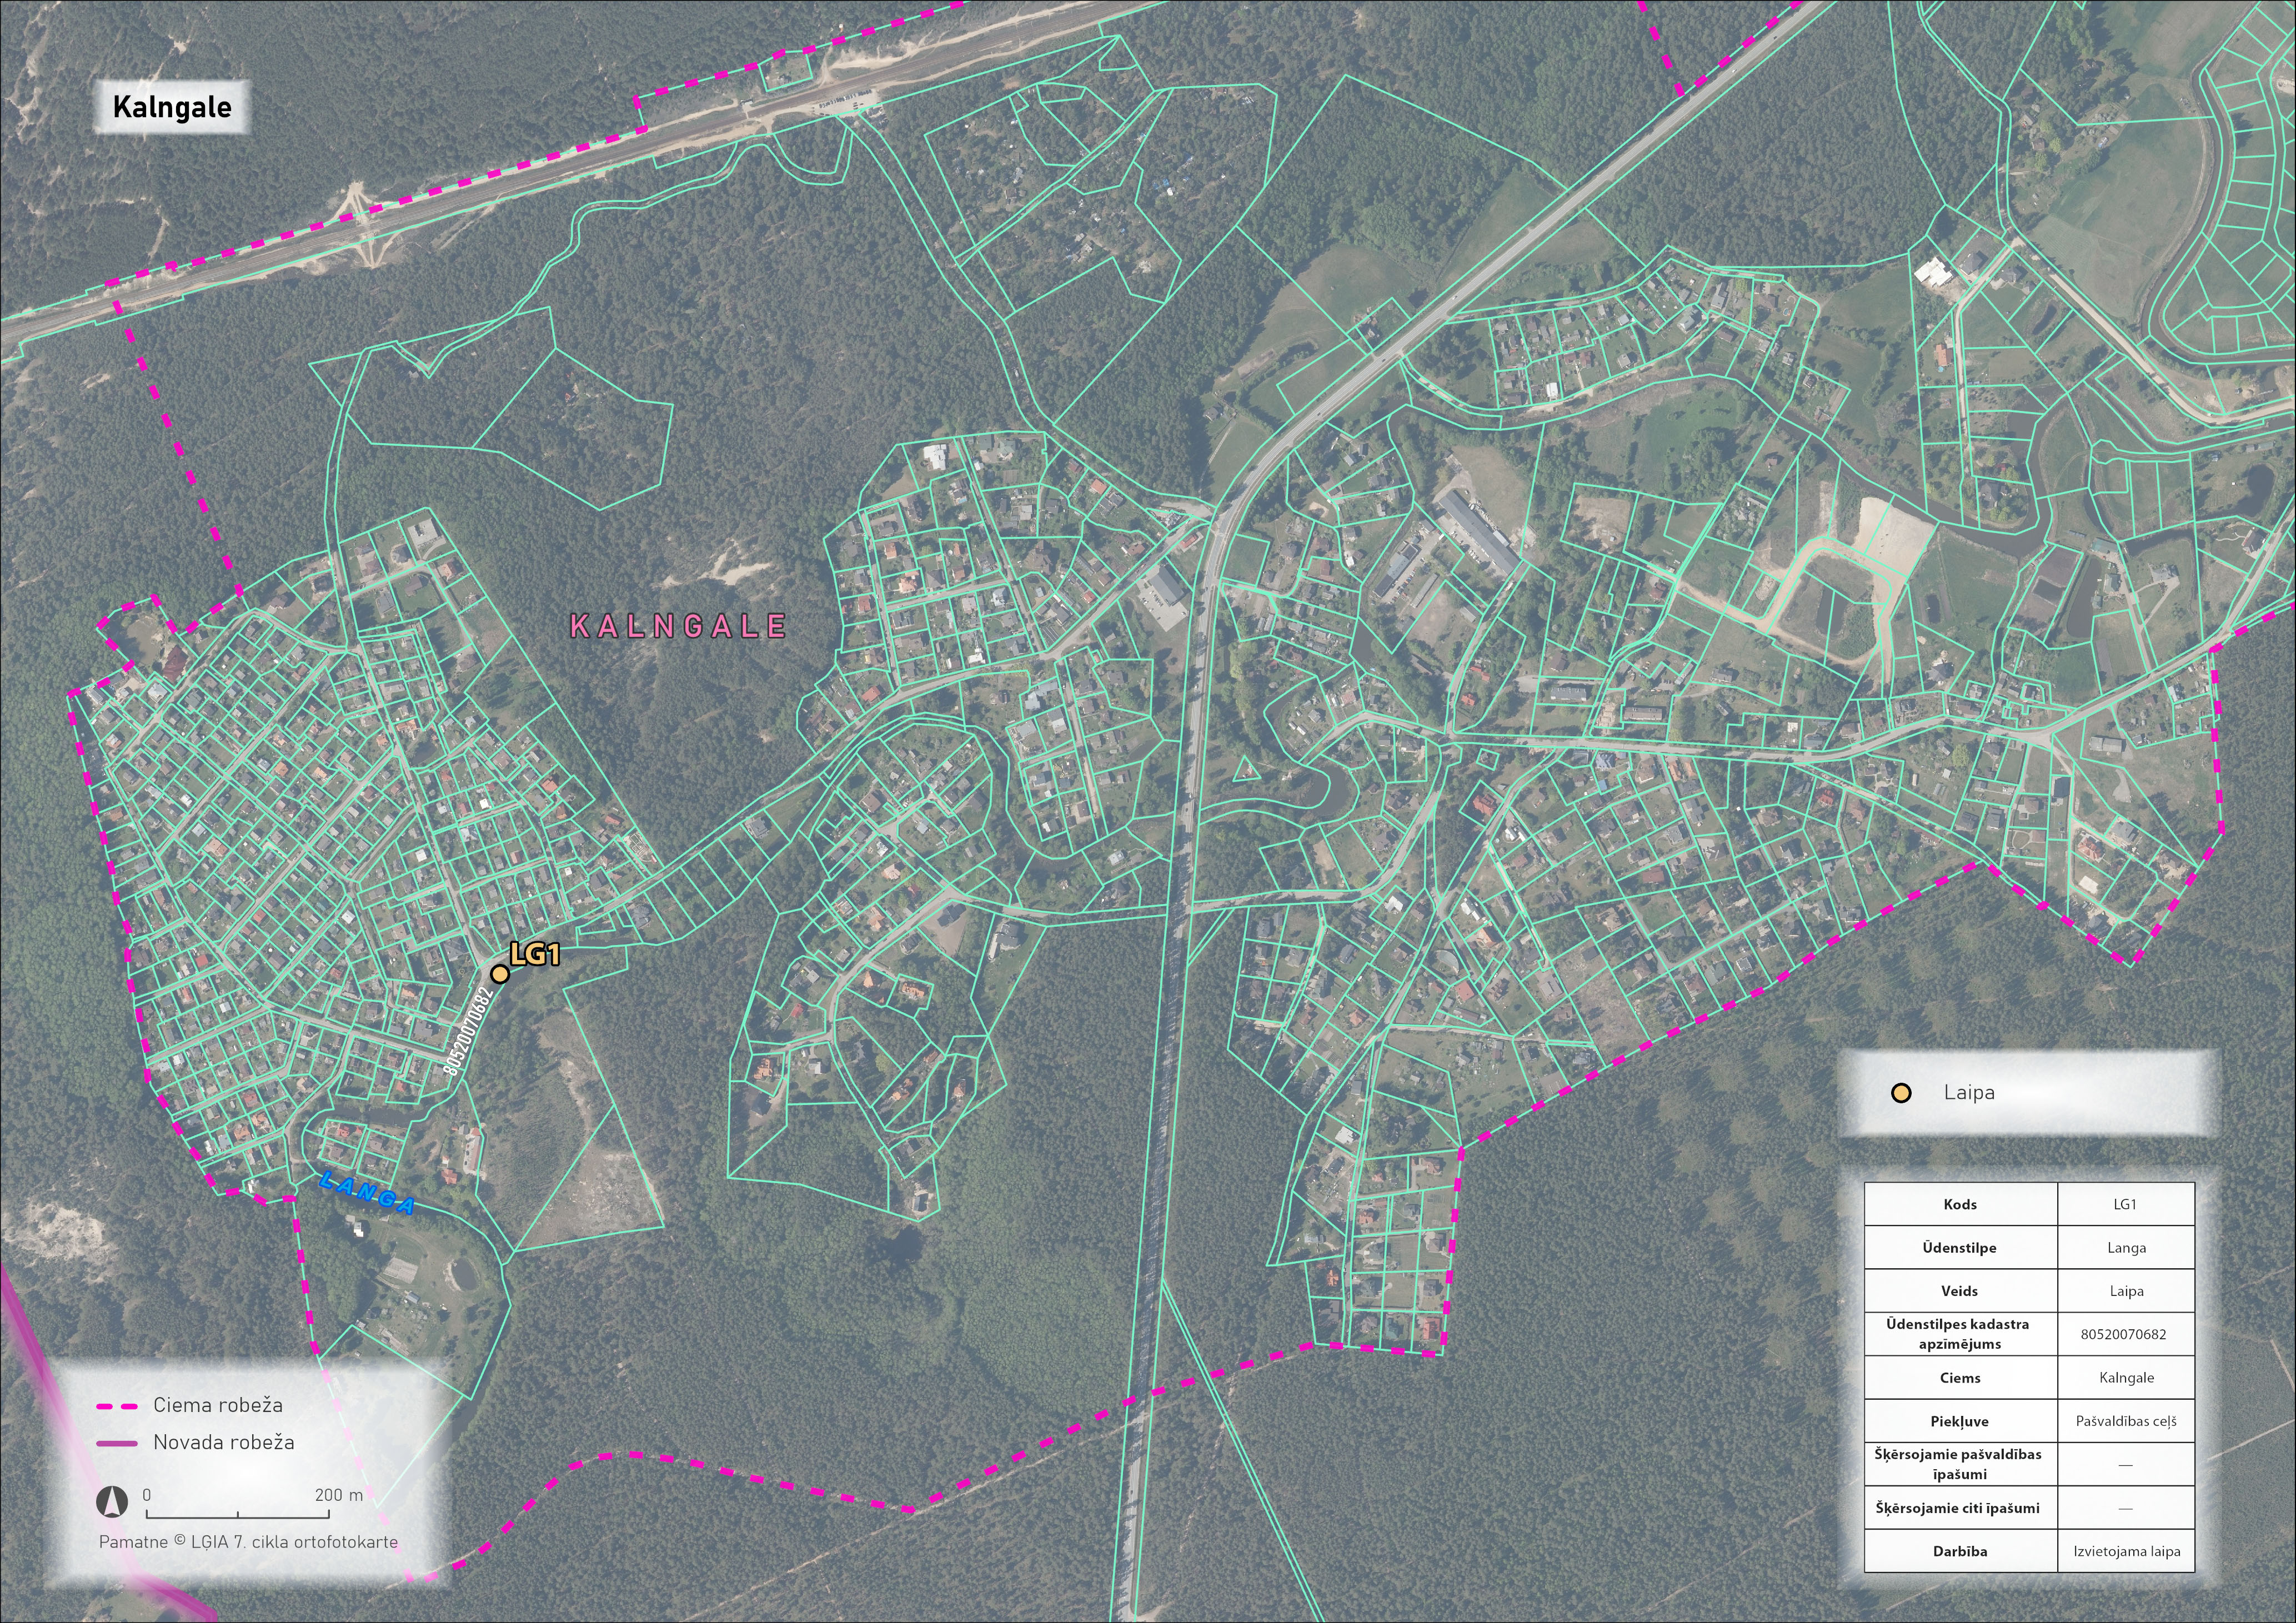
Task: Click the bold LG1 text label beside marker
Action: [535, 954]
